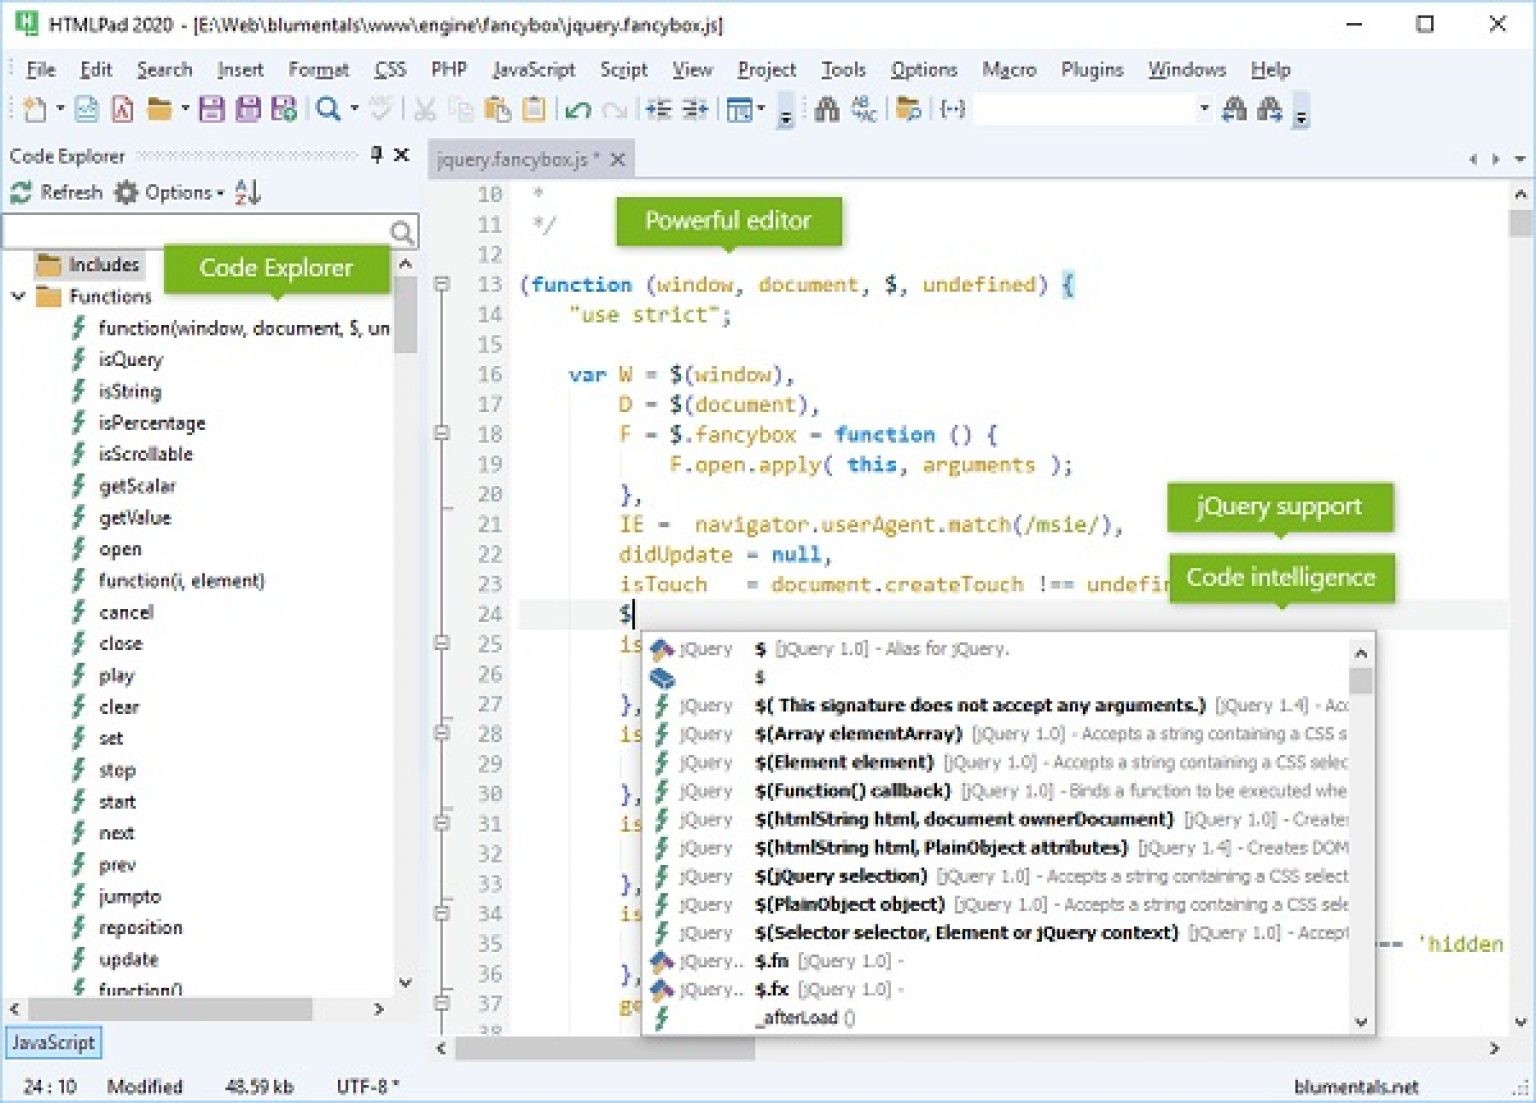Collapse the Functions tree node
Image resolution: width=1536 pixels, height=1103 pixels.
tap(18, 296)
